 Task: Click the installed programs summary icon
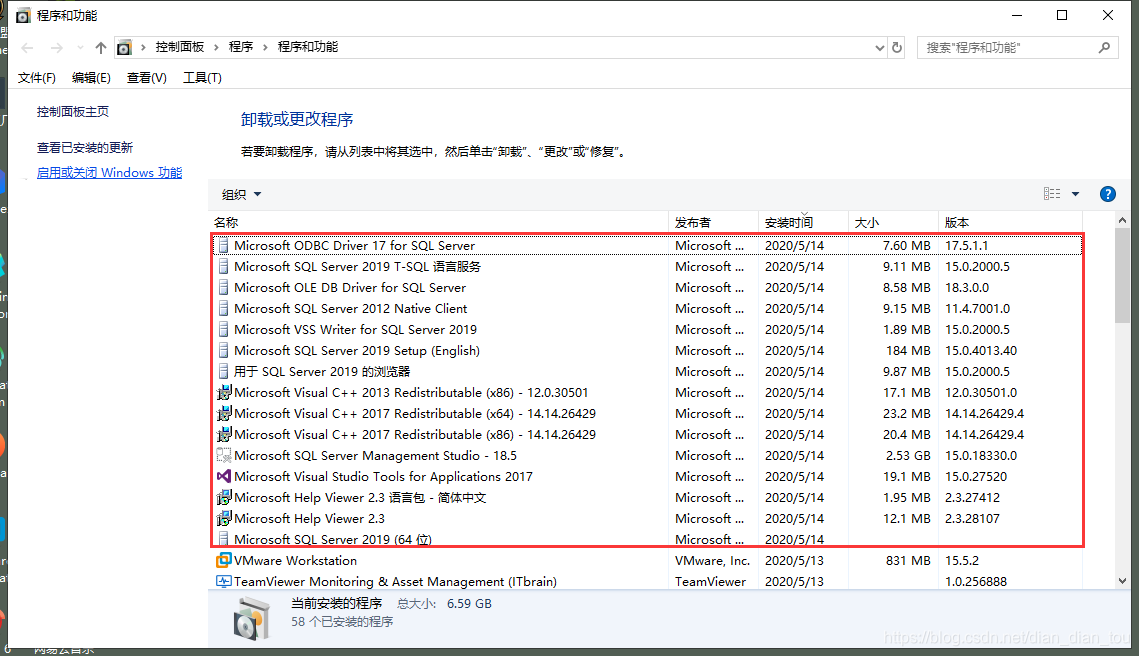point(252,618)
